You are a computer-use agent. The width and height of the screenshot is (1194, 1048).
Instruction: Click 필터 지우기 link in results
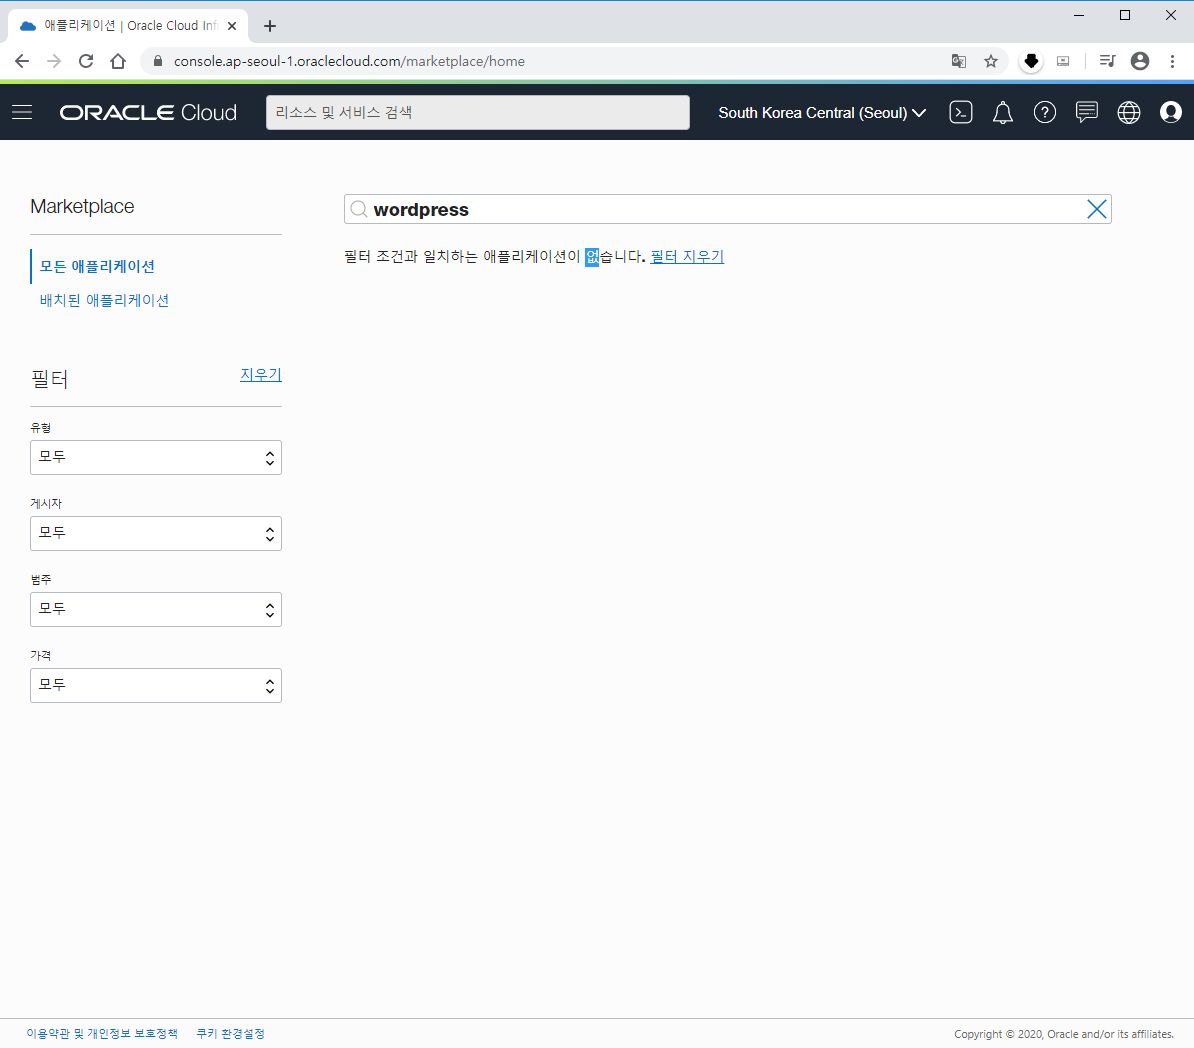pos(687,257)
